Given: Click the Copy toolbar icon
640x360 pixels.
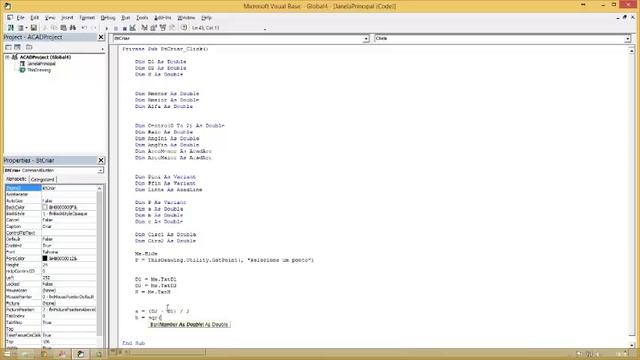Looking at the screenshot, I should pos(54,28).
